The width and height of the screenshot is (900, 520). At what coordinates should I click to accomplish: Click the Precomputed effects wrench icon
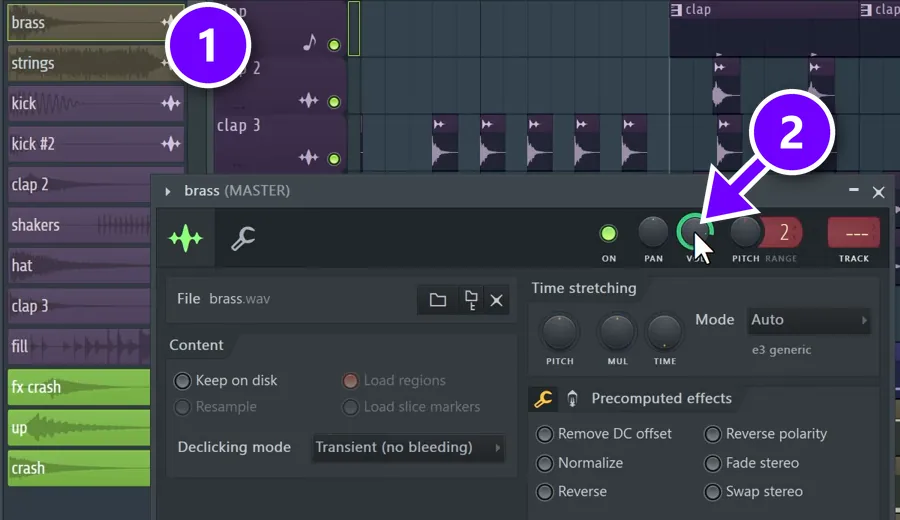pos(543,398)
